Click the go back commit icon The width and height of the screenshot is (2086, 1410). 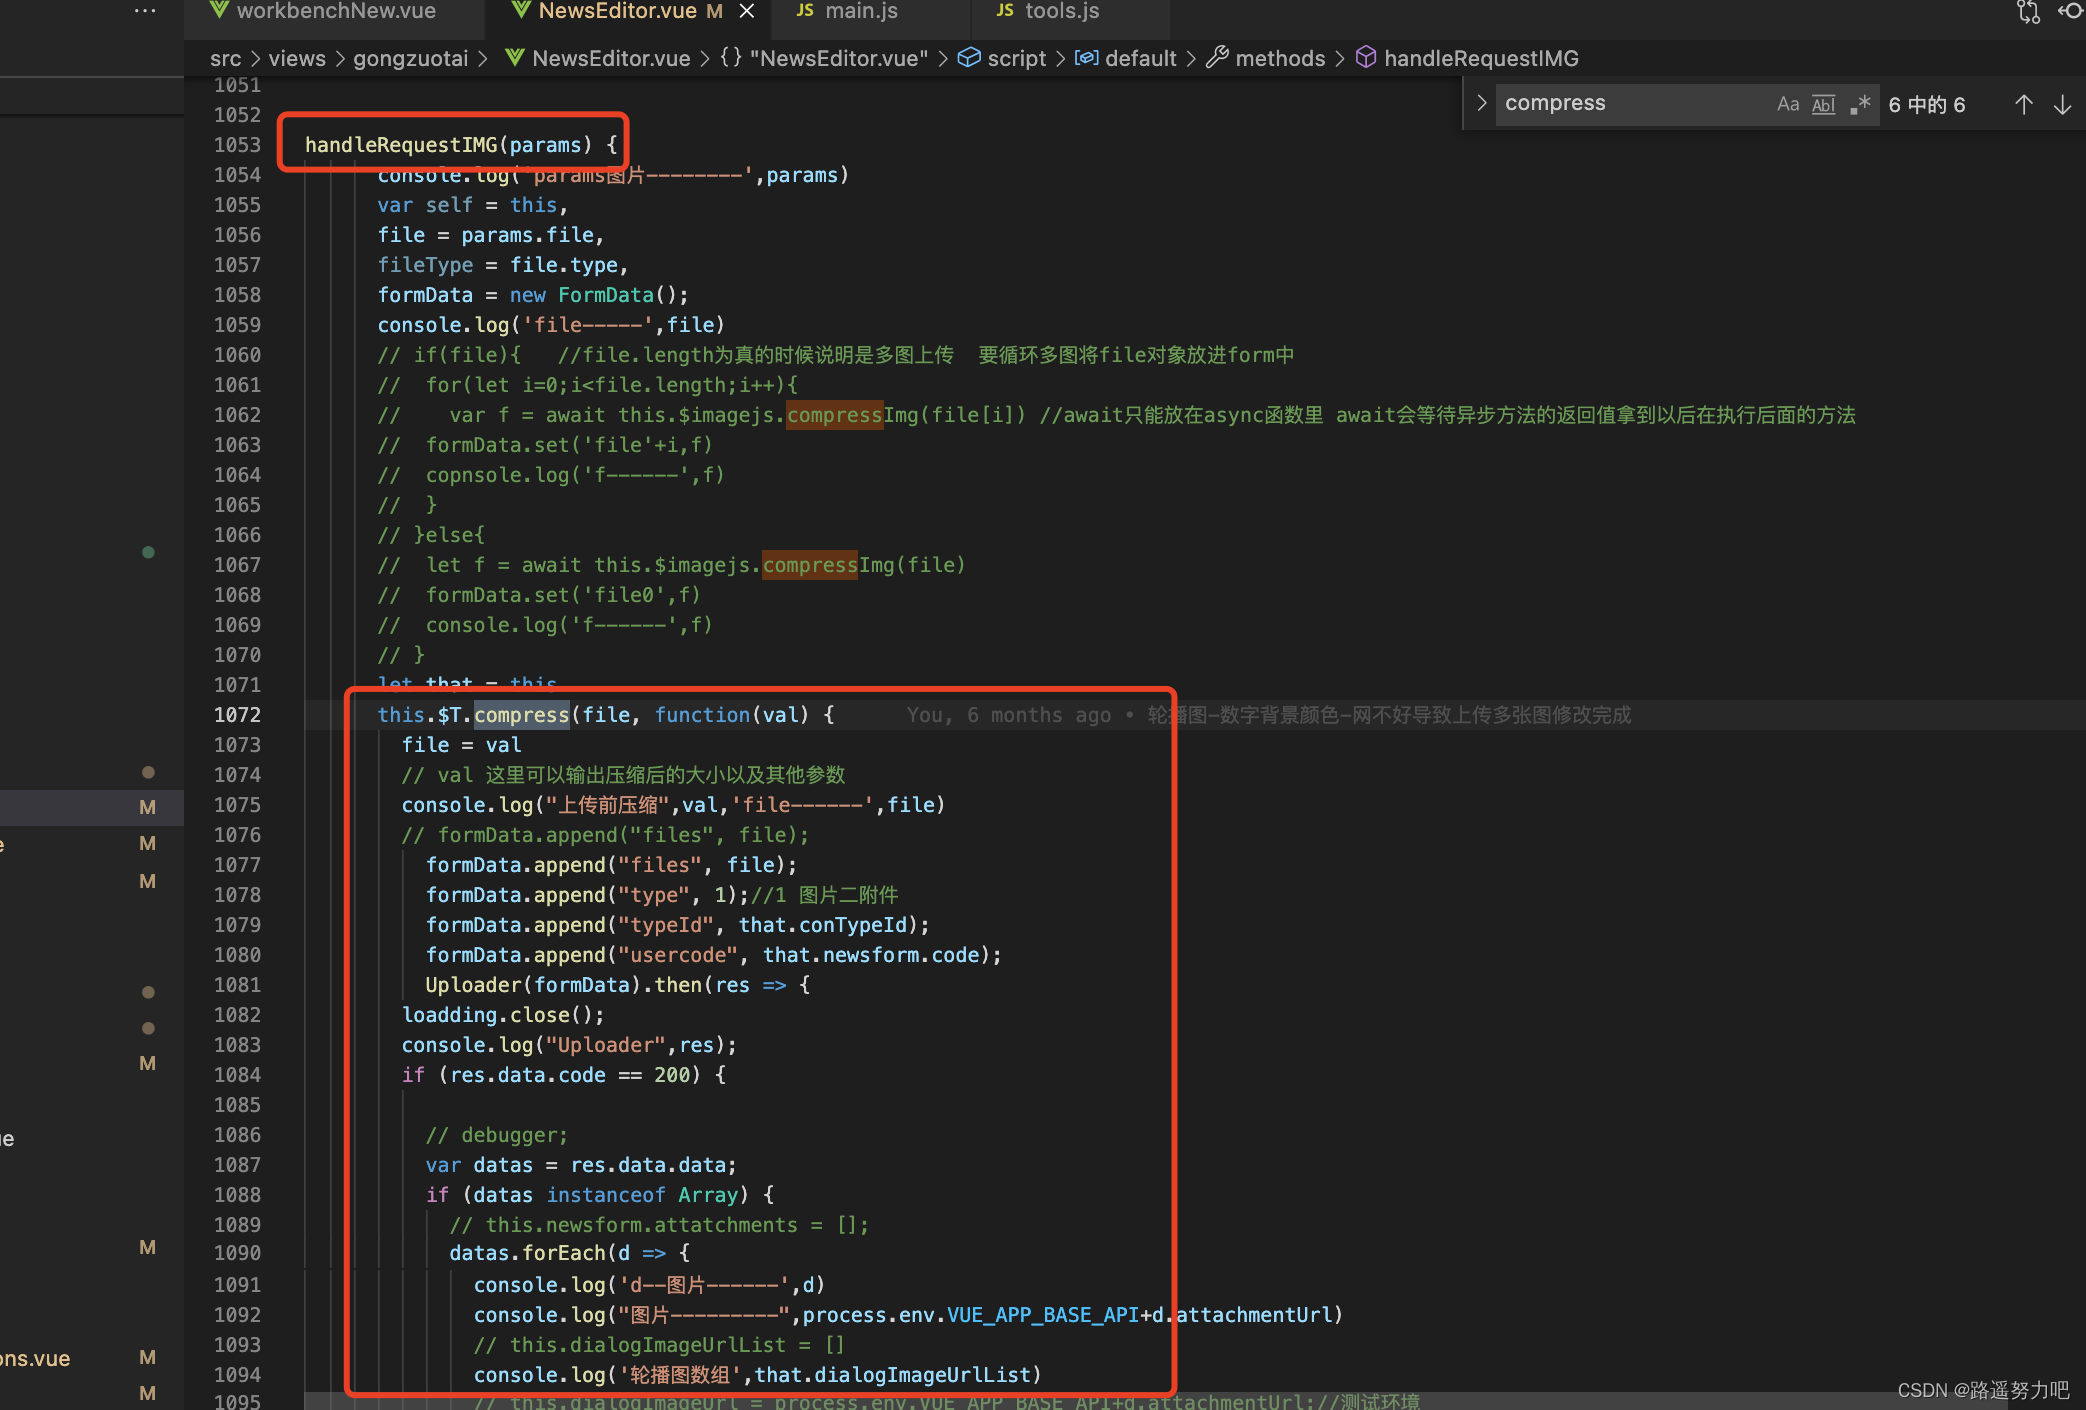pos(2070,12)
